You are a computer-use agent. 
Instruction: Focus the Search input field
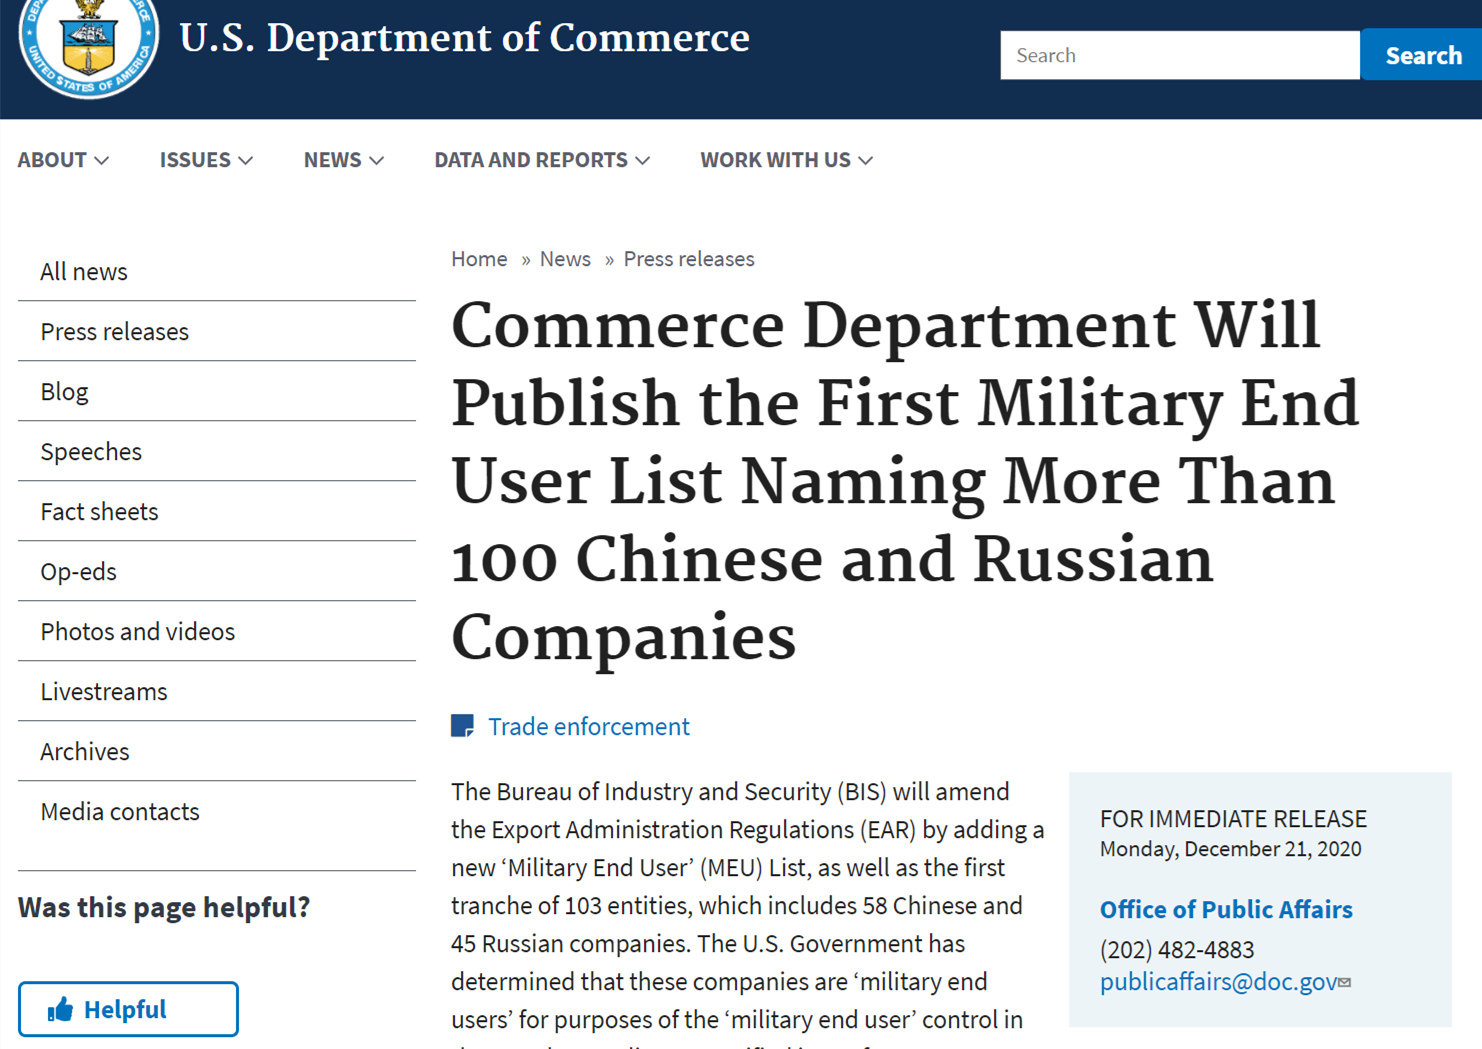click(x=1180, y=55)
